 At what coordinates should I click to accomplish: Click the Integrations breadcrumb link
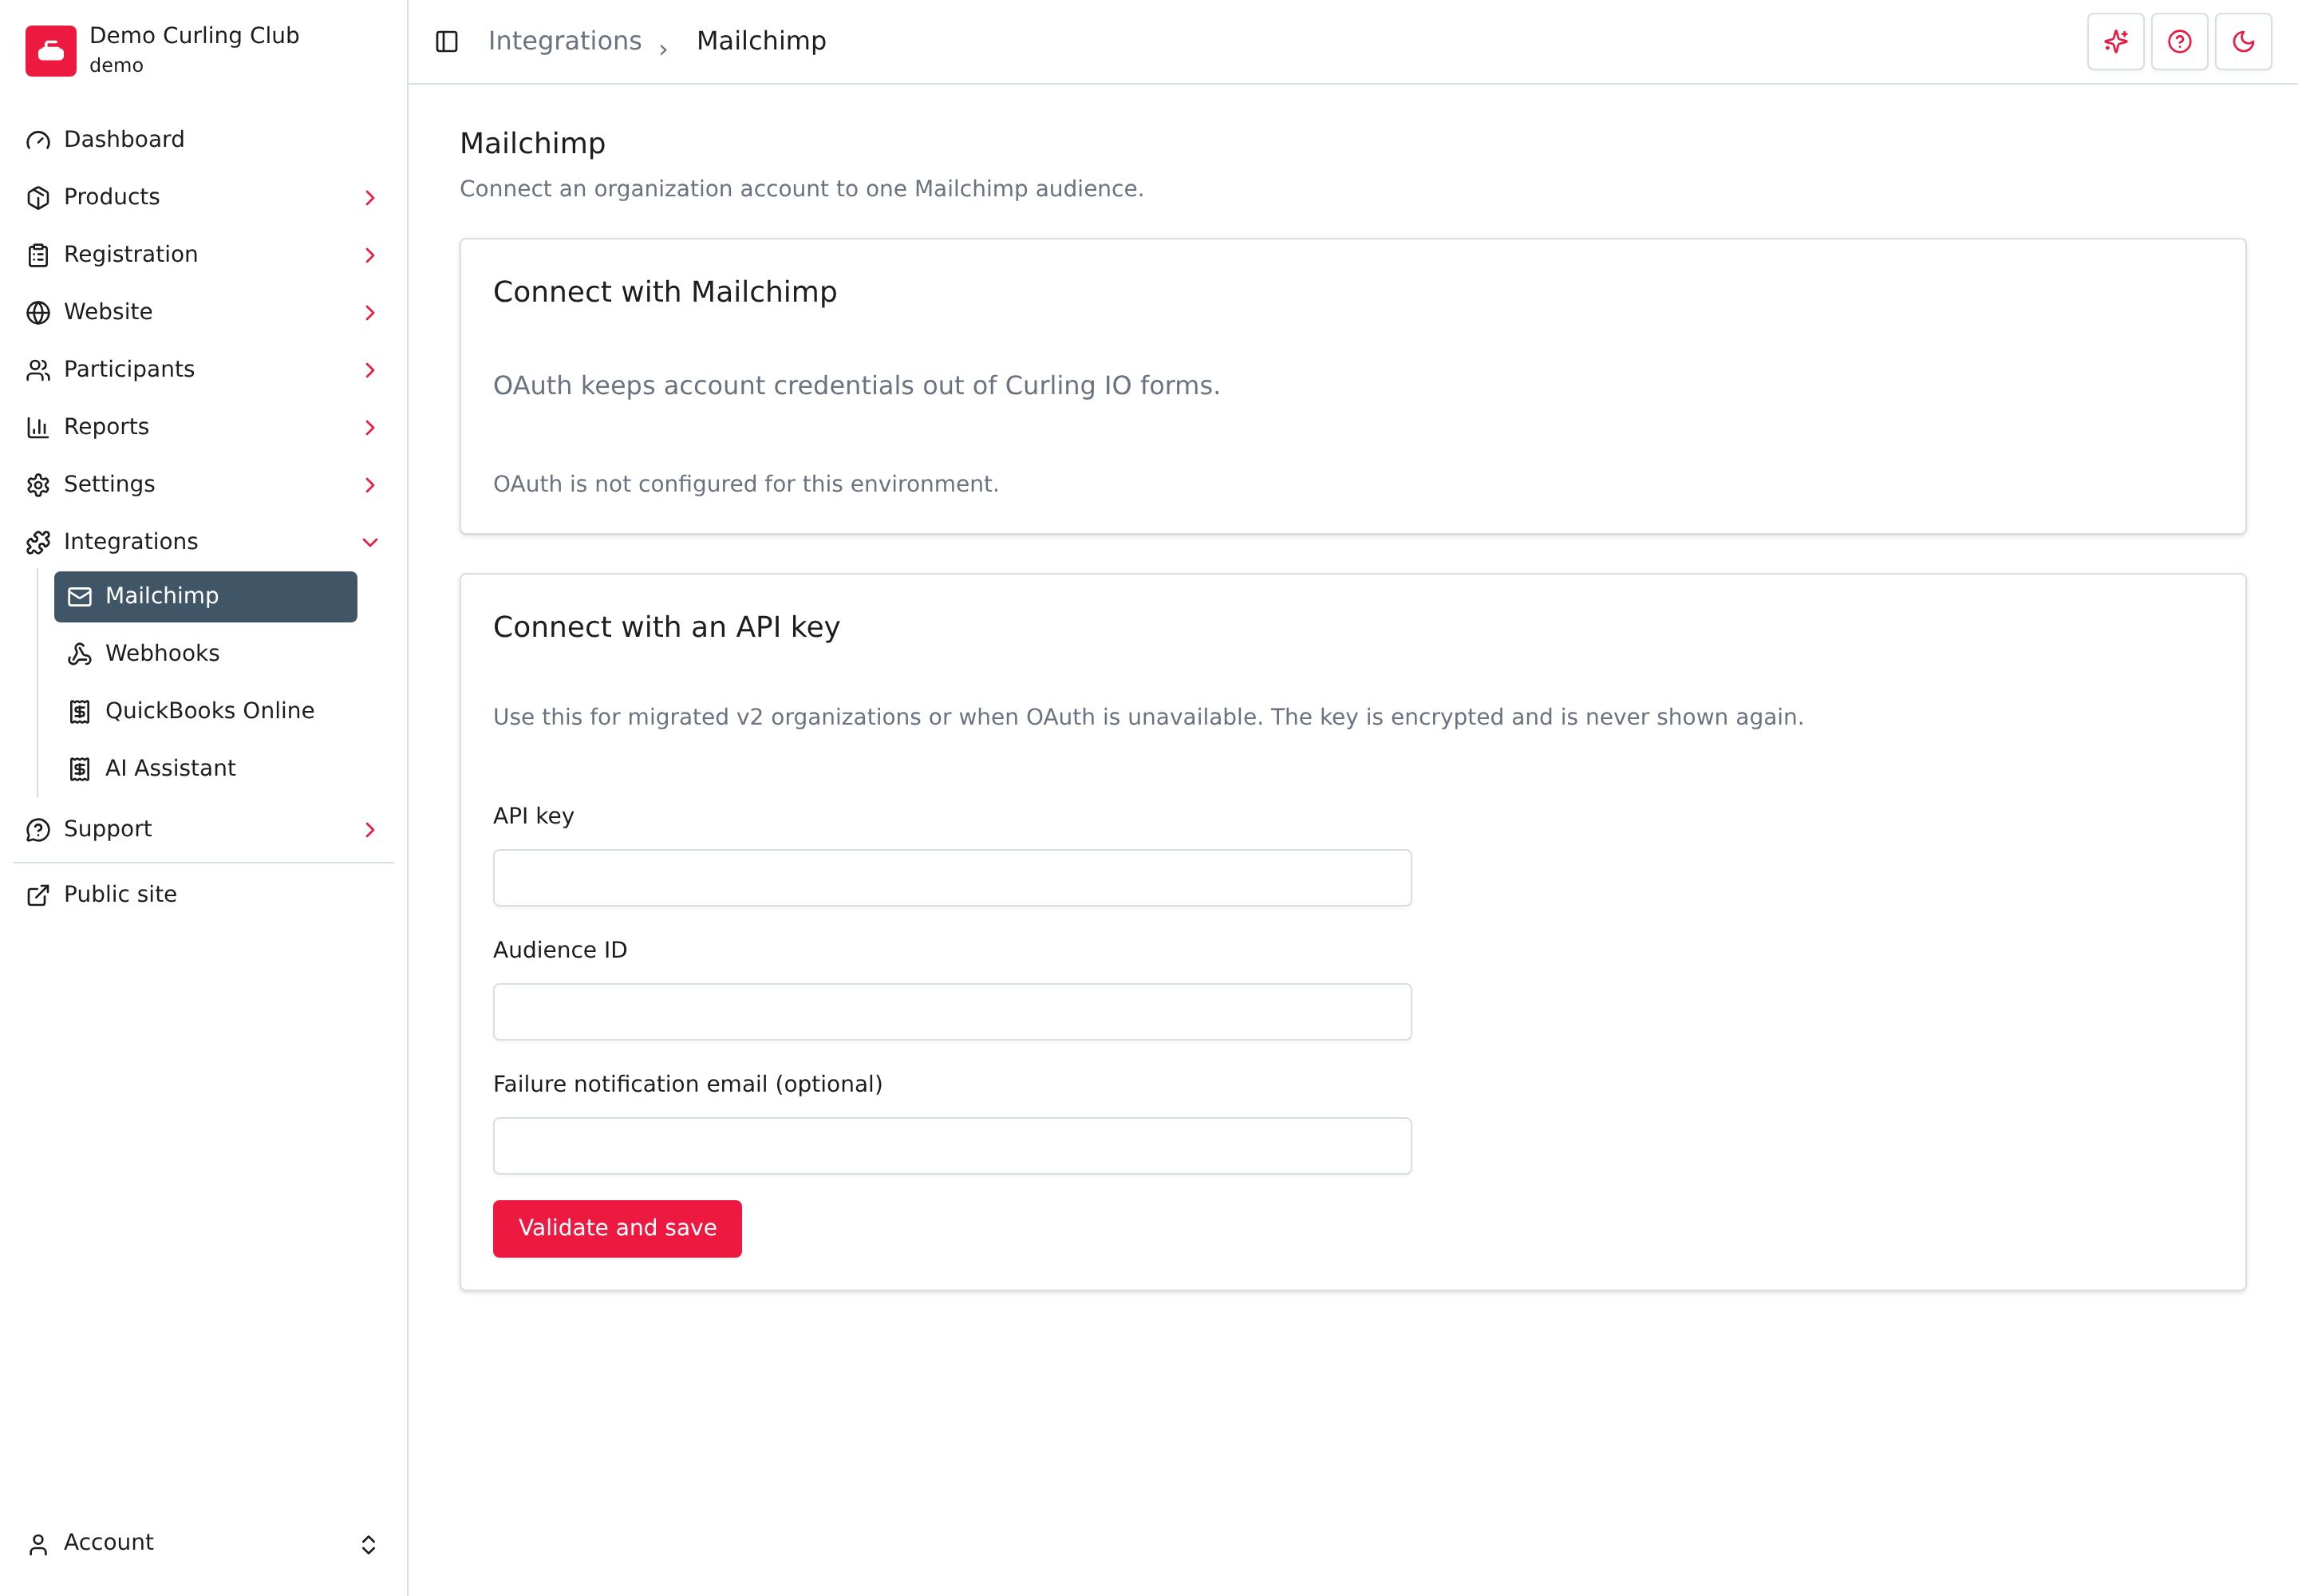[x=565, y=41]
